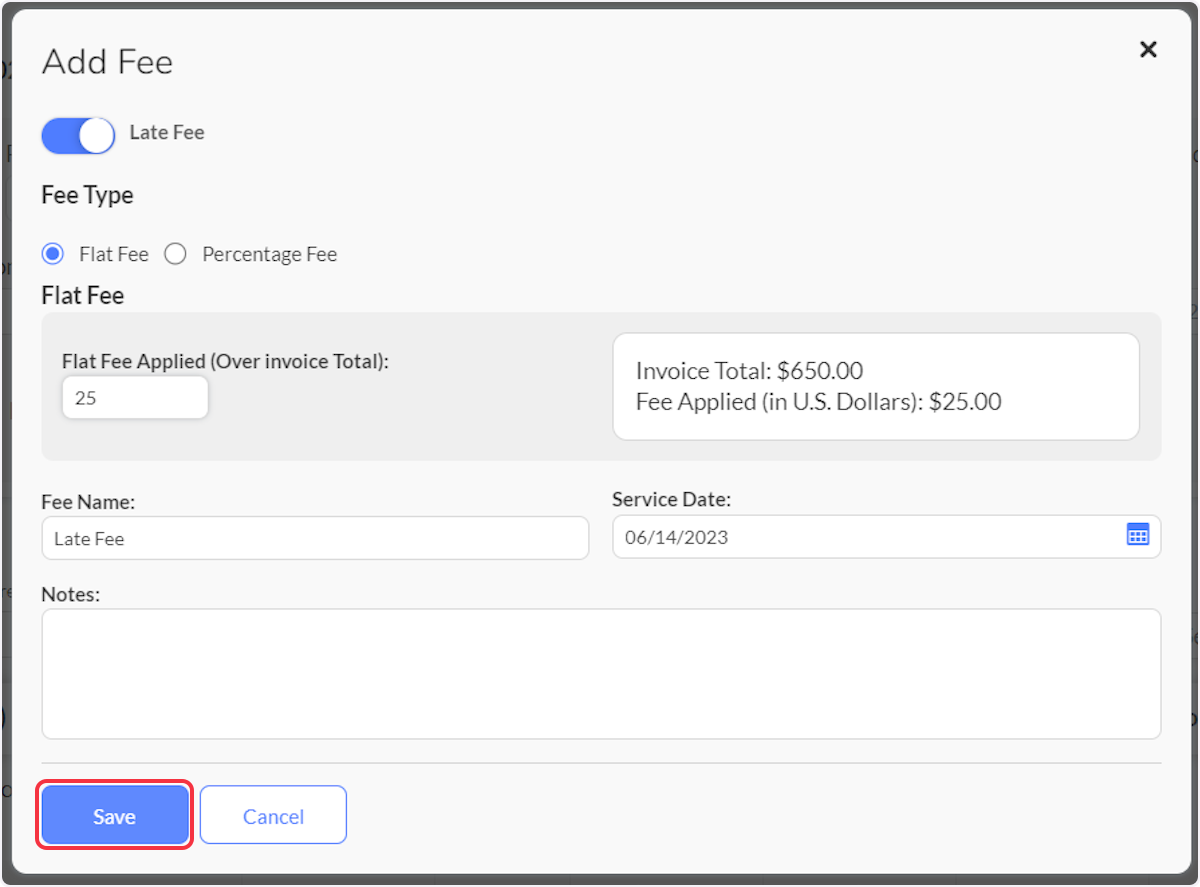
Task: Click the Fee Name: label
Action: (x=88, y=501)
